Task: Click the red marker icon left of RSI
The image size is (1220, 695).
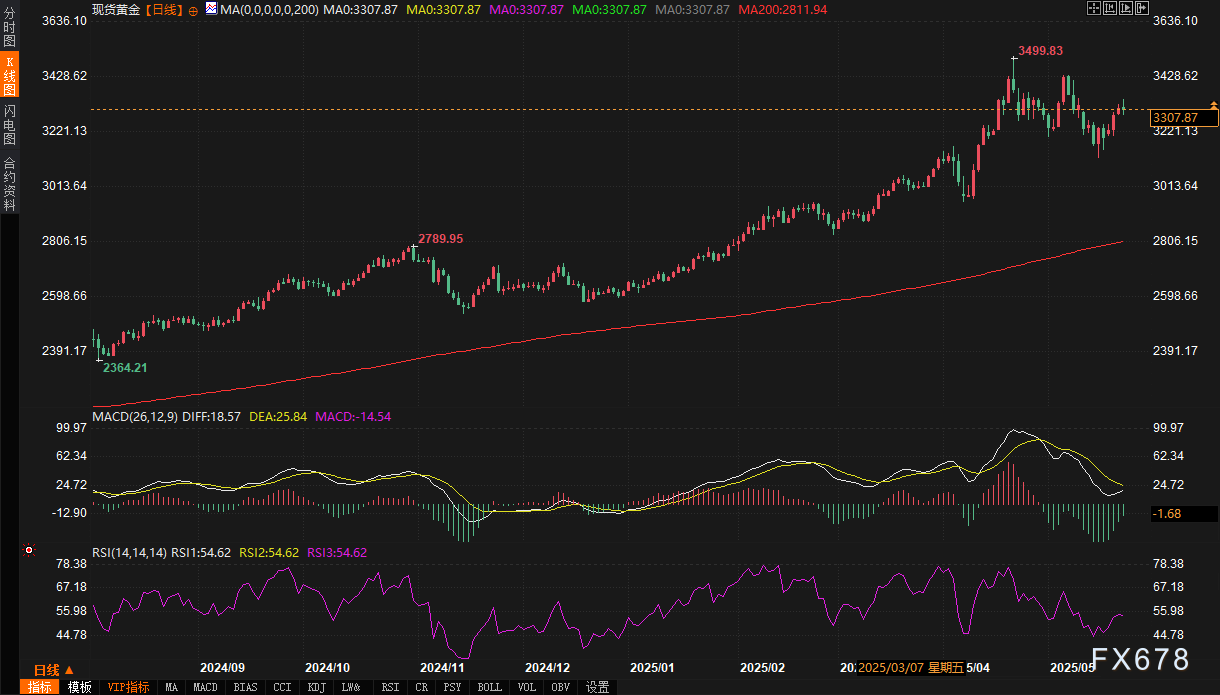Action: coord(30,550)
